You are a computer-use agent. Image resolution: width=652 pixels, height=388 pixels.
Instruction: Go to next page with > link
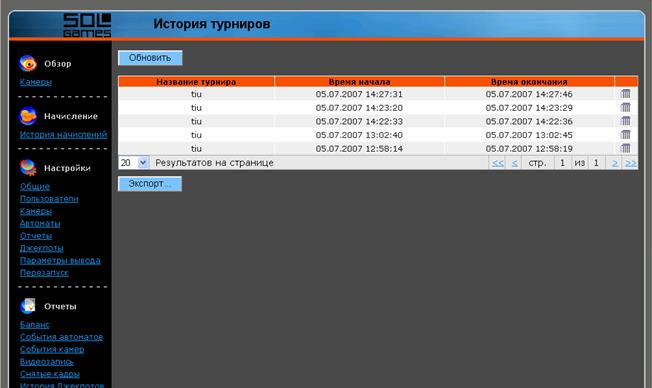(615, 163)
